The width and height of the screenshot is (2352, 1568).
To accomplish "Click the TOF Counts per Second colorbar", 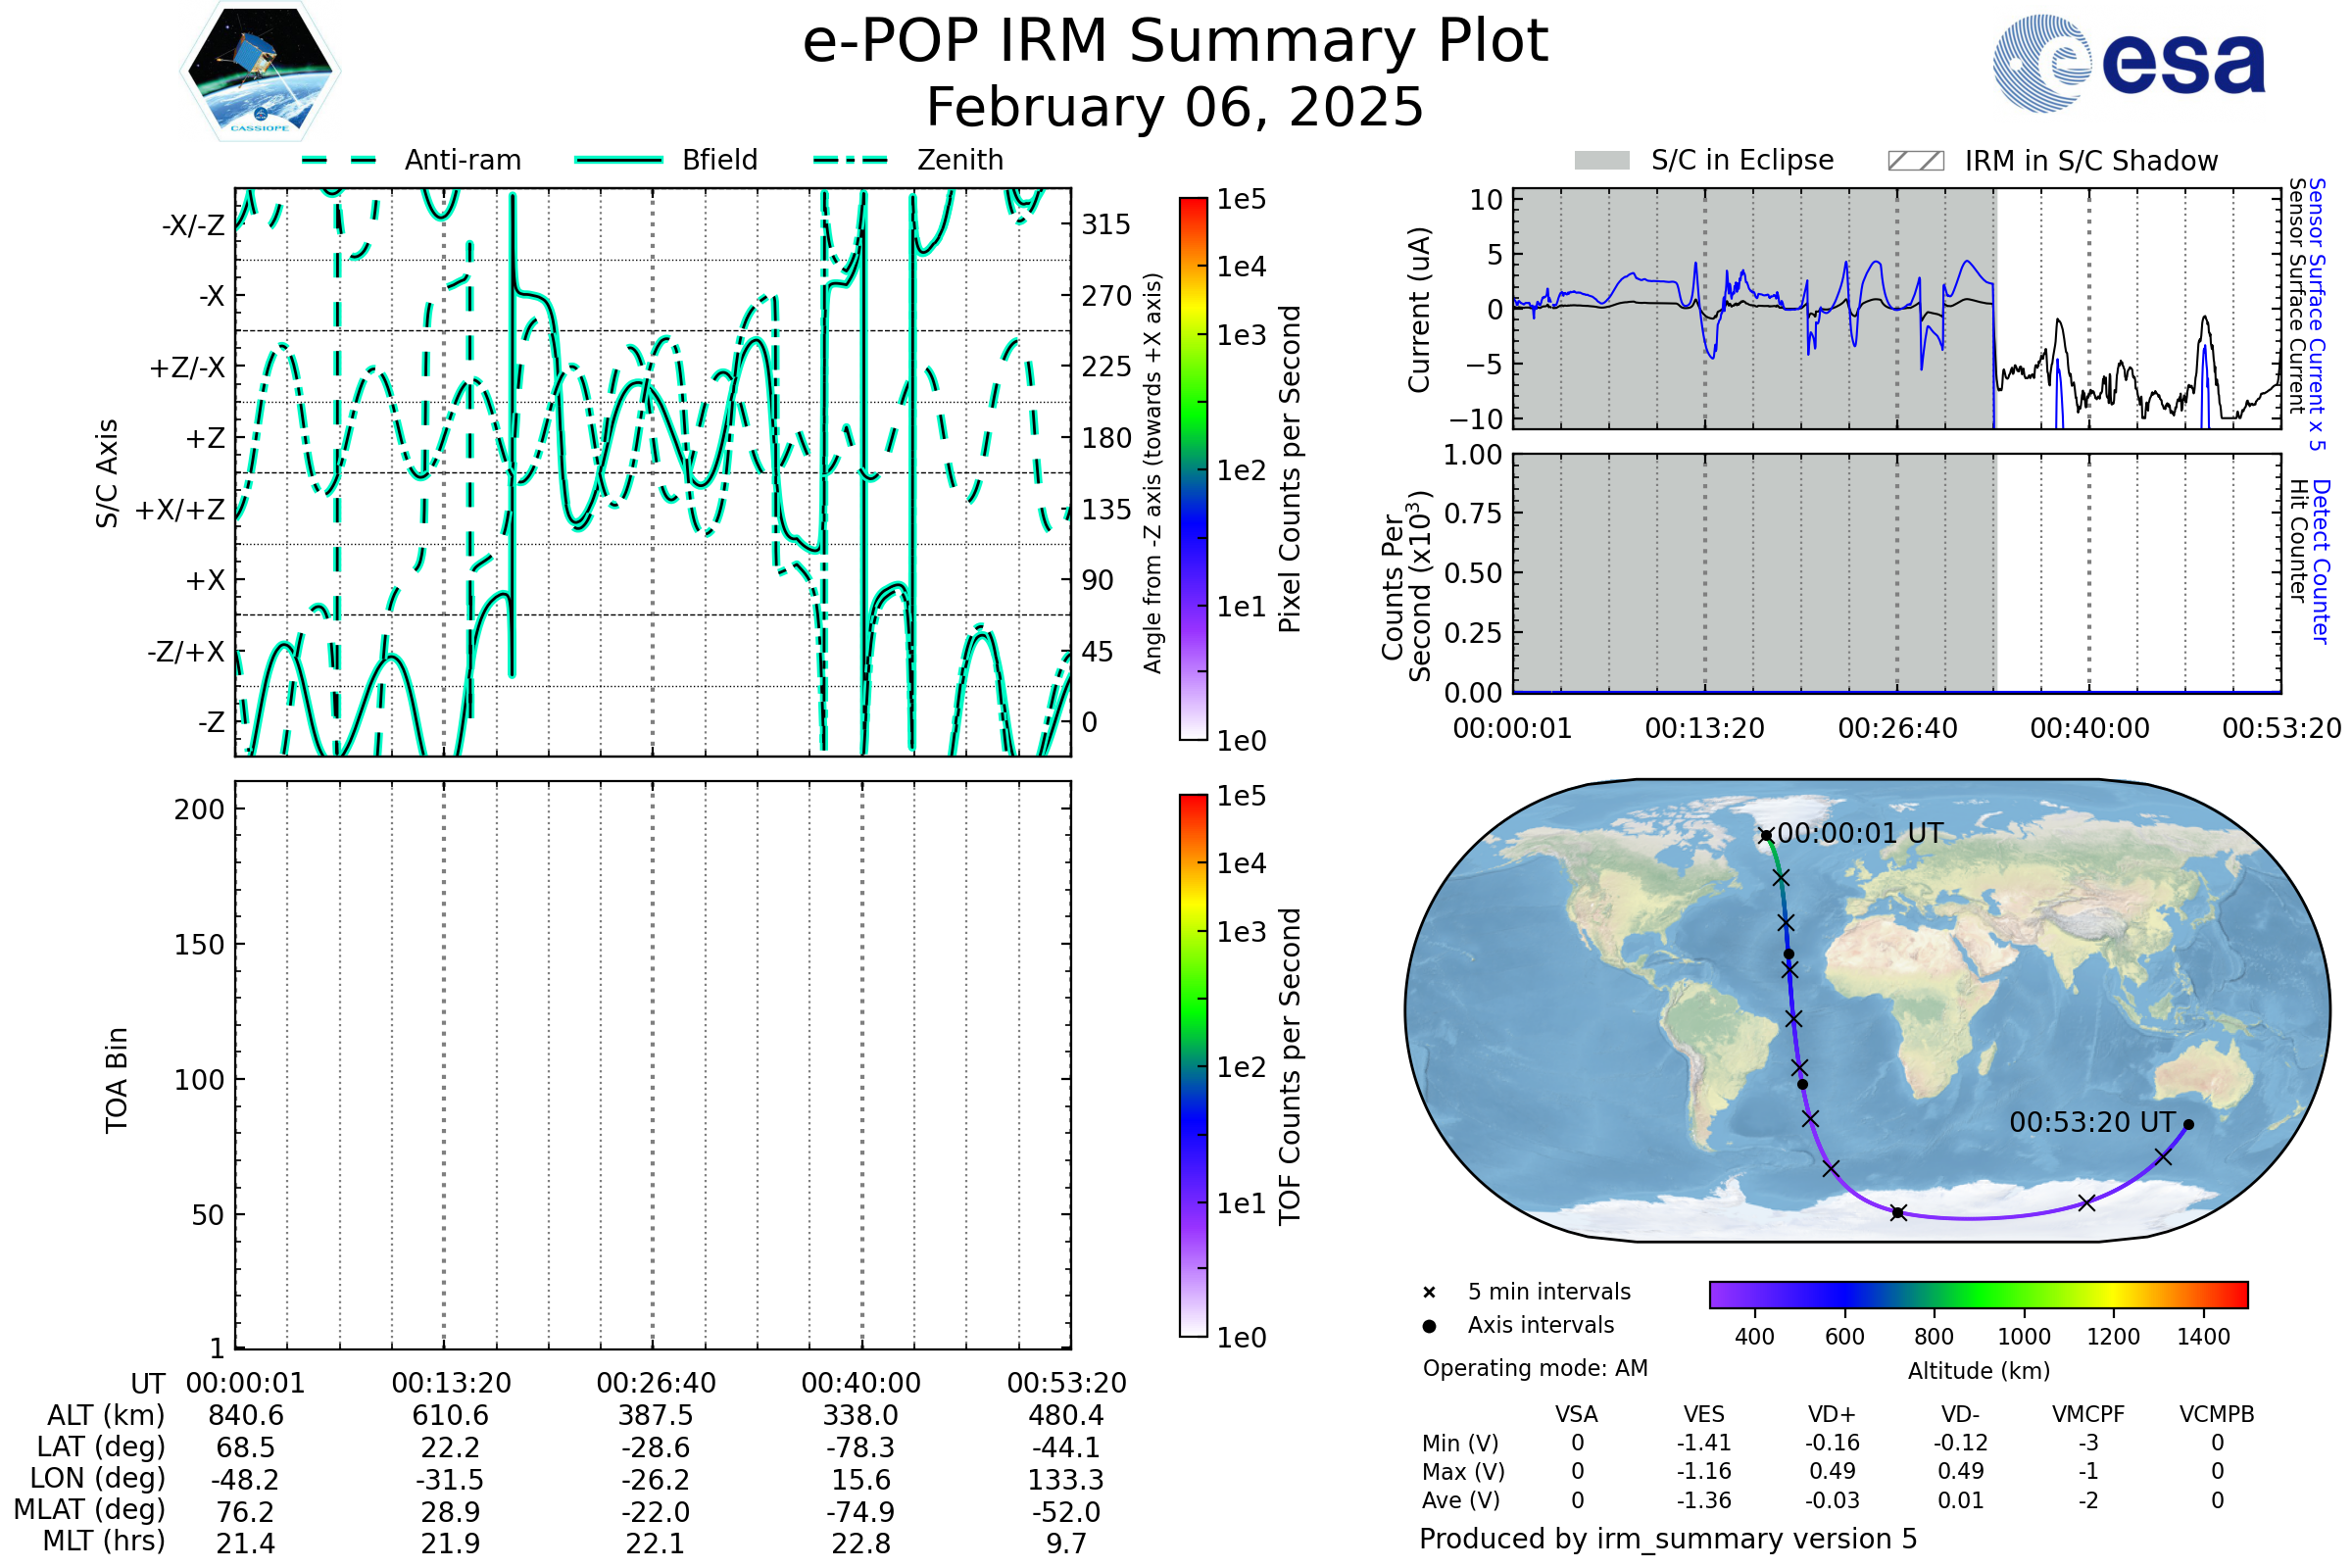I will (x=1193, y=1066).
